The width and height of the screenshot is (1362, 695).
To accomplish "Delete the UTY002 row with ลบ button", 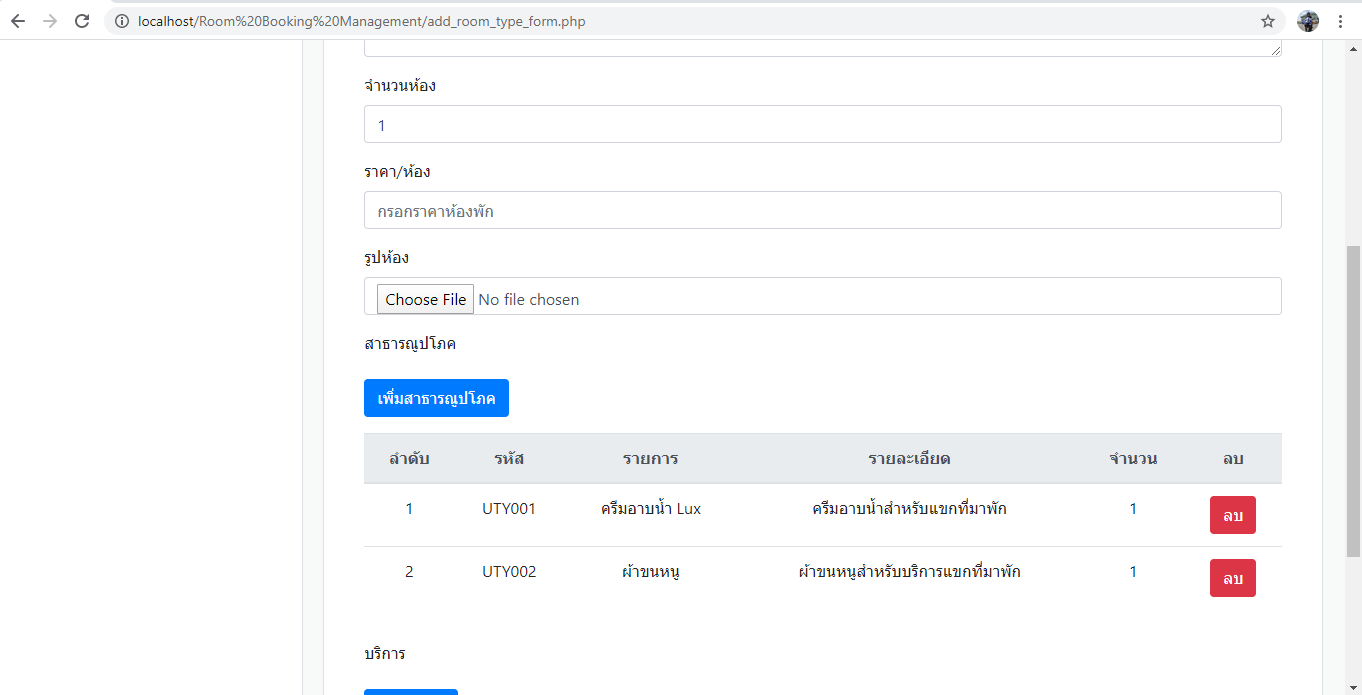I will coord(1232,578).
